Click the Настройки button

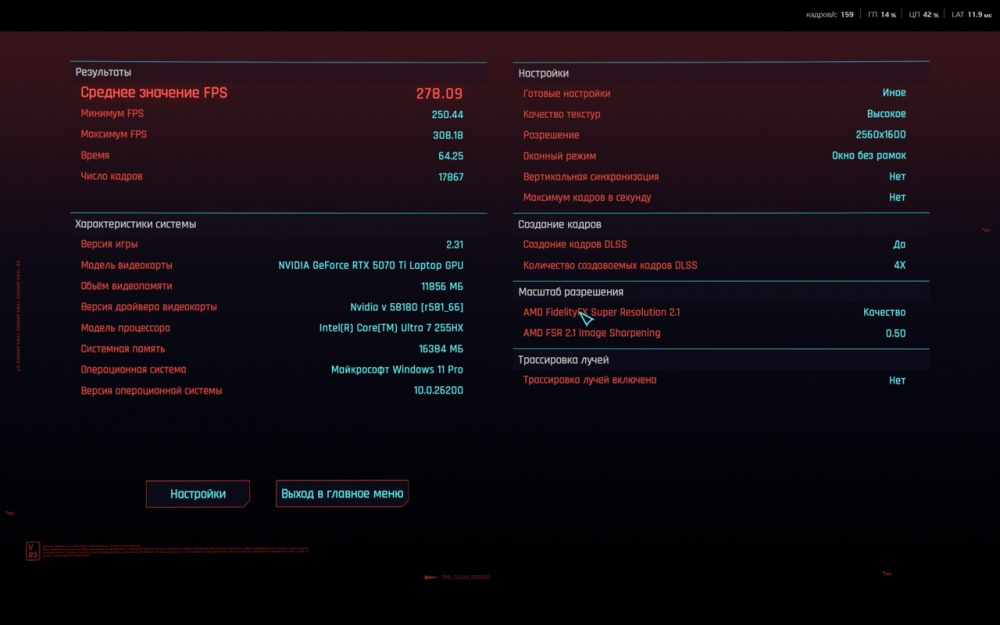198,494
